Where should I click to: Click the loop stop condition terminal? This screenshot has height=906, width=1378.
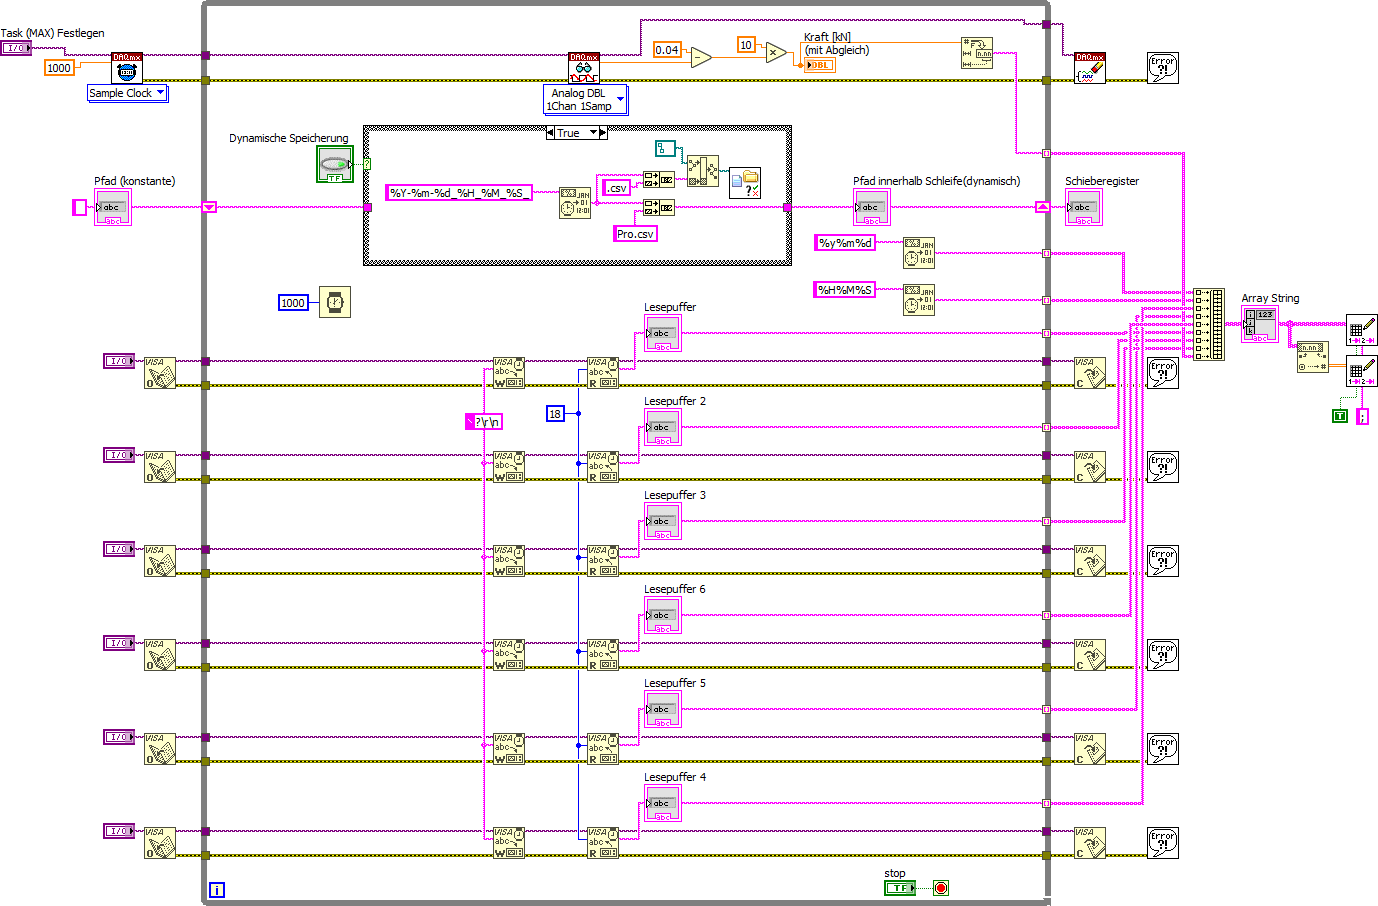coord(941,888)
